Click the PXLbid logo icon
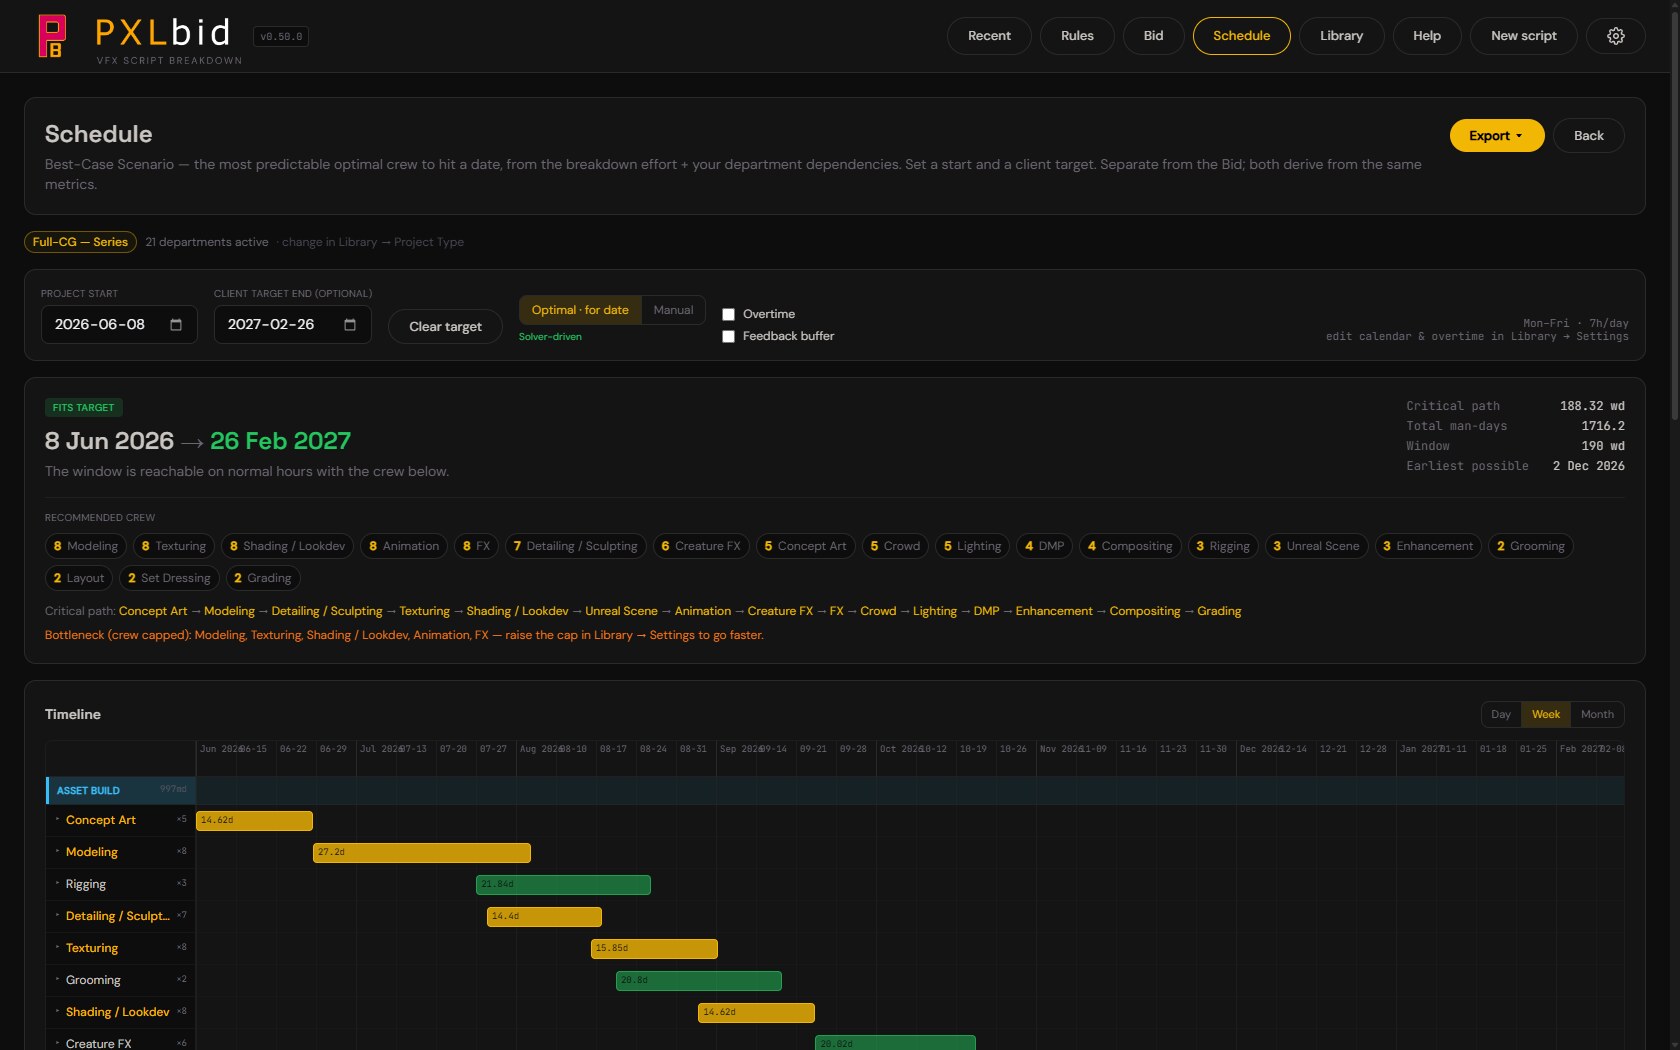 tap(52, 36)
